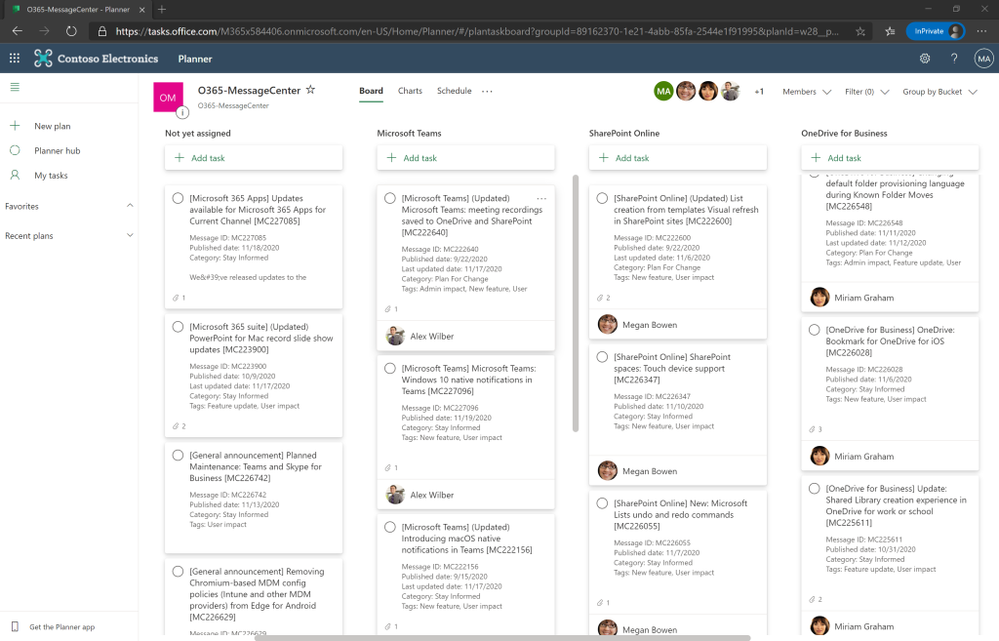The image size is (999, 641).
Task: Open the three-dots more plan views menu
Action: (487, 91)
